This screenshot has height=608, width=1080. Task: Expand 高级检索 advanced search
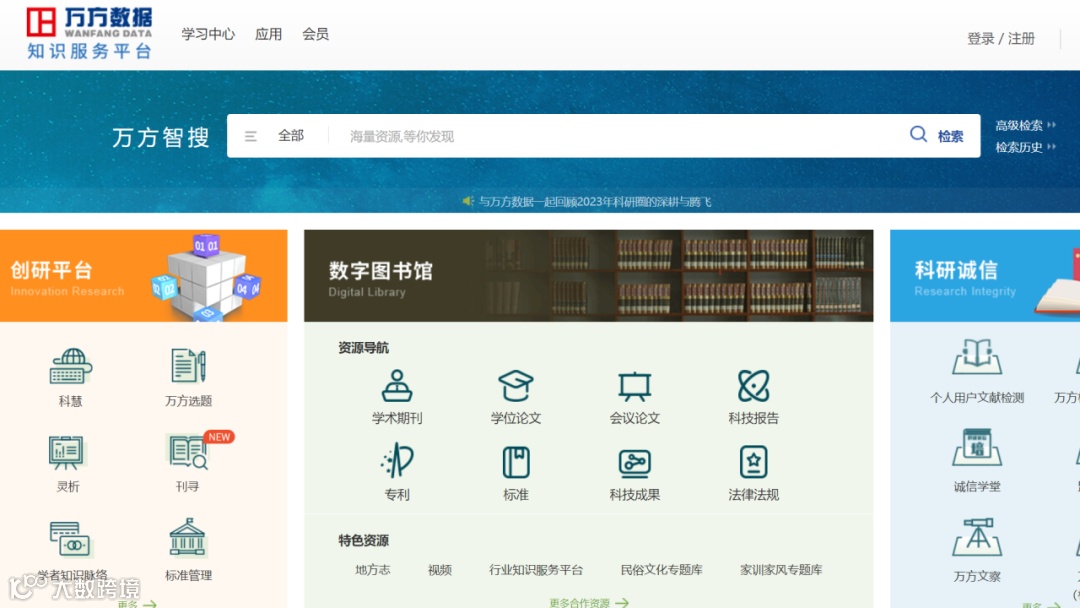1026,125
